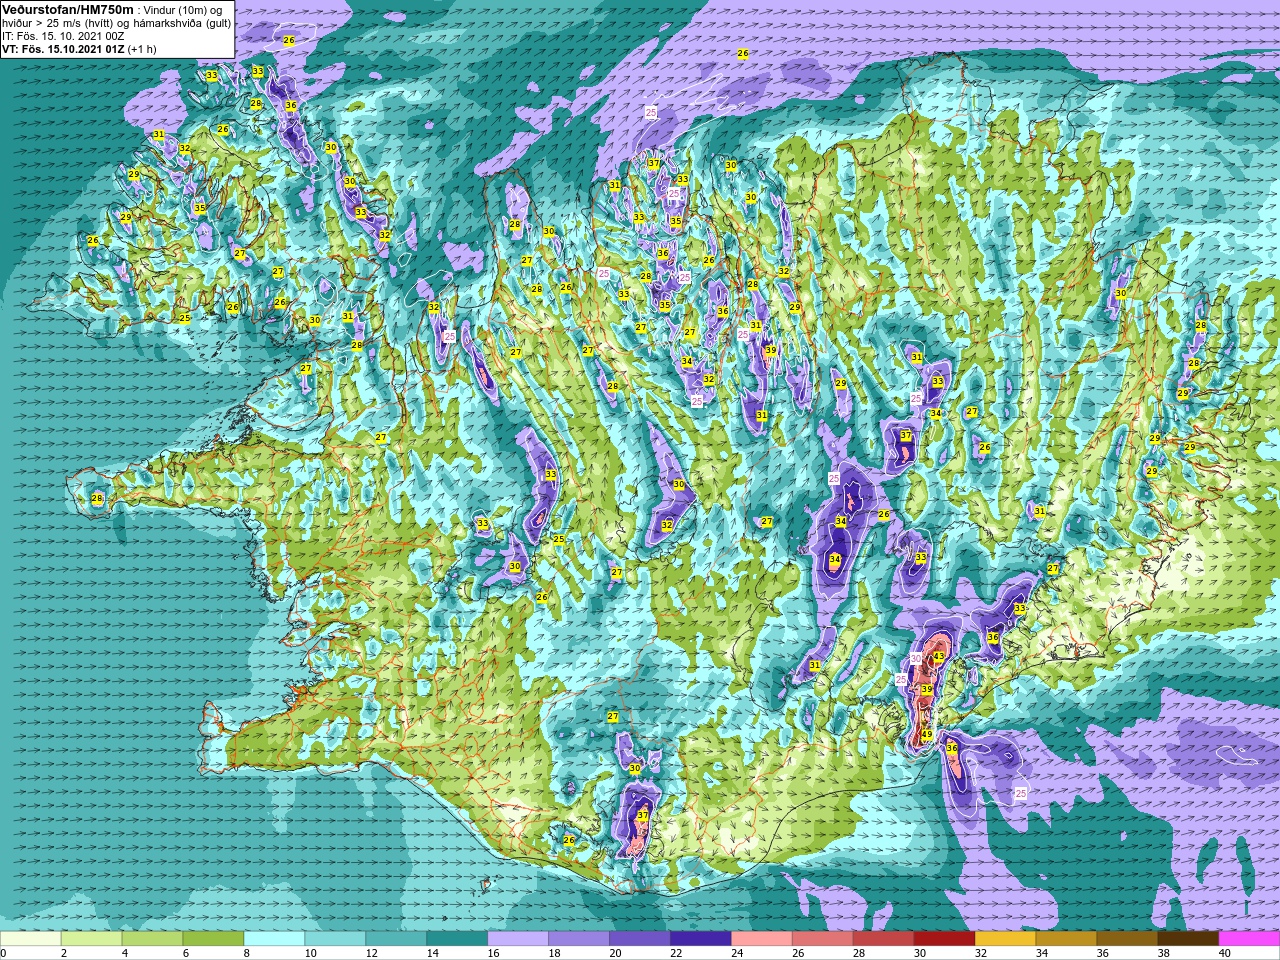
Task: Click the legend scale value 20
Action: [616, 953]
